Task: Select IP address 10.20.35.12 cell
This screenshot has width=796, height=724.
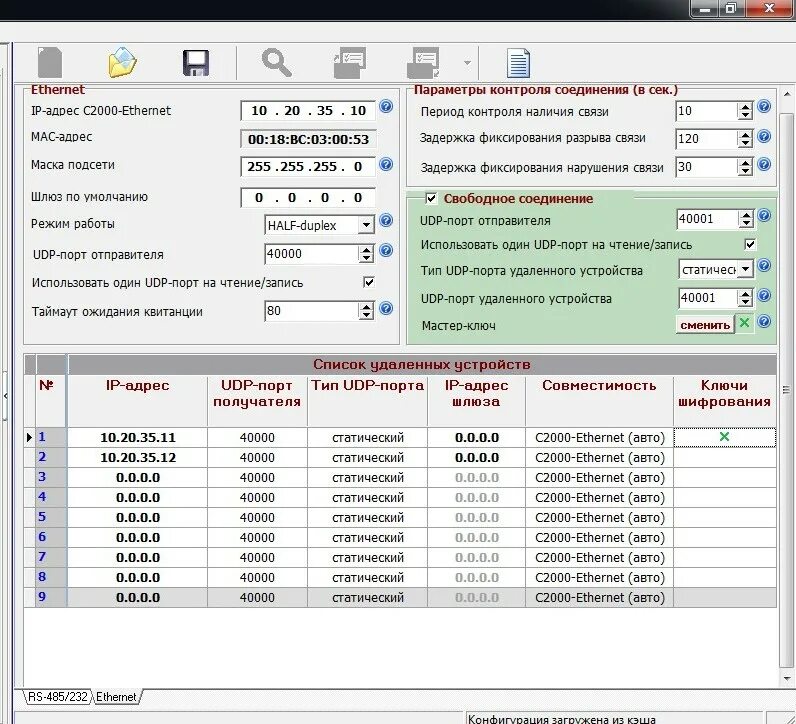Action: coord(138,457)
